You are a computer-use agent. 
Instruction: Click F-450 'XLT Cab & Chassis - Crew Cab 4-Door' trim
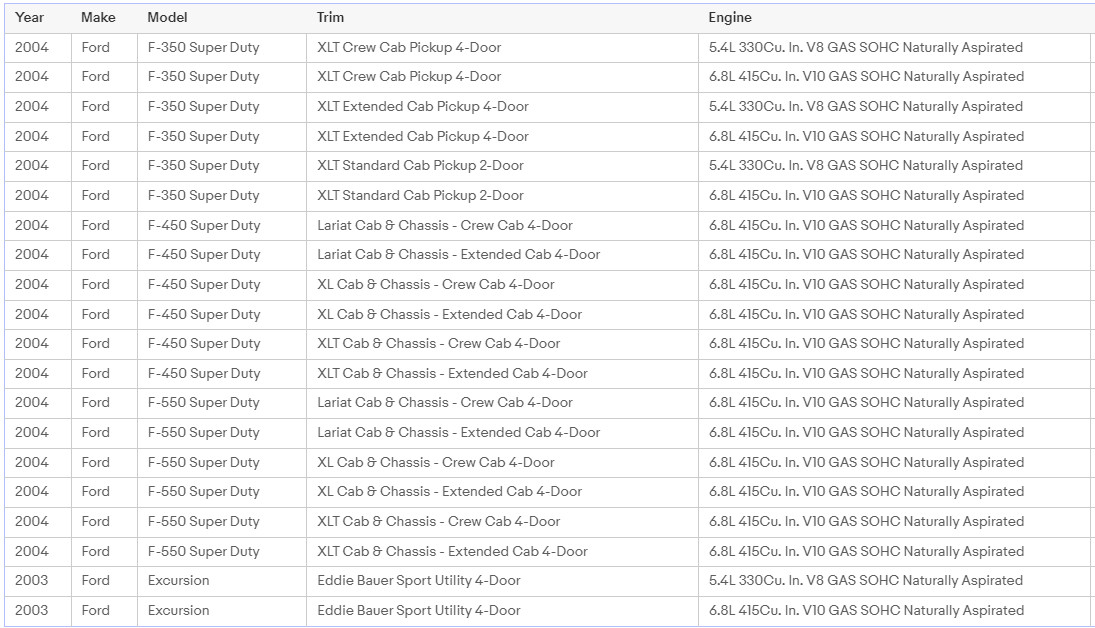pyautogui.click(x=439, y=344)
